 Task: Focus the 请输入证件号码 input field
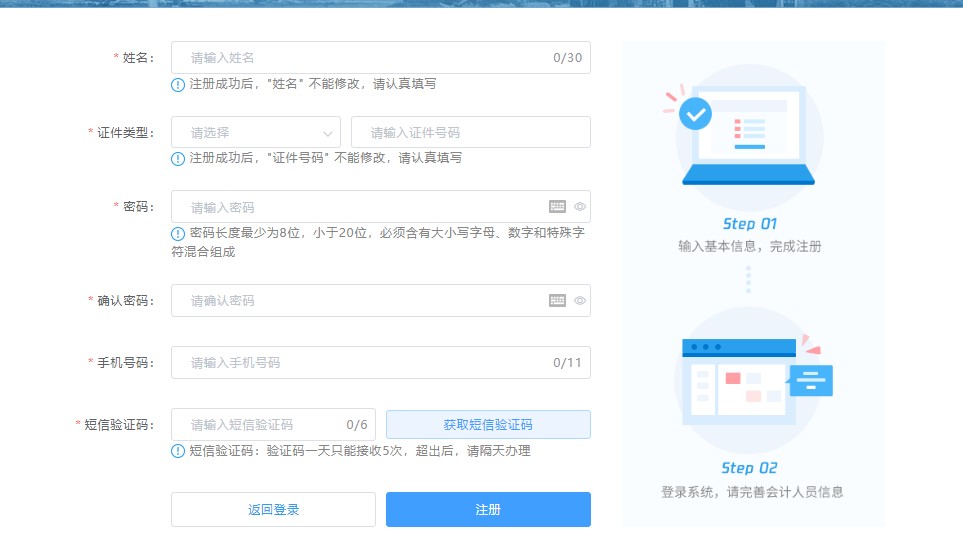coord(471,132)
